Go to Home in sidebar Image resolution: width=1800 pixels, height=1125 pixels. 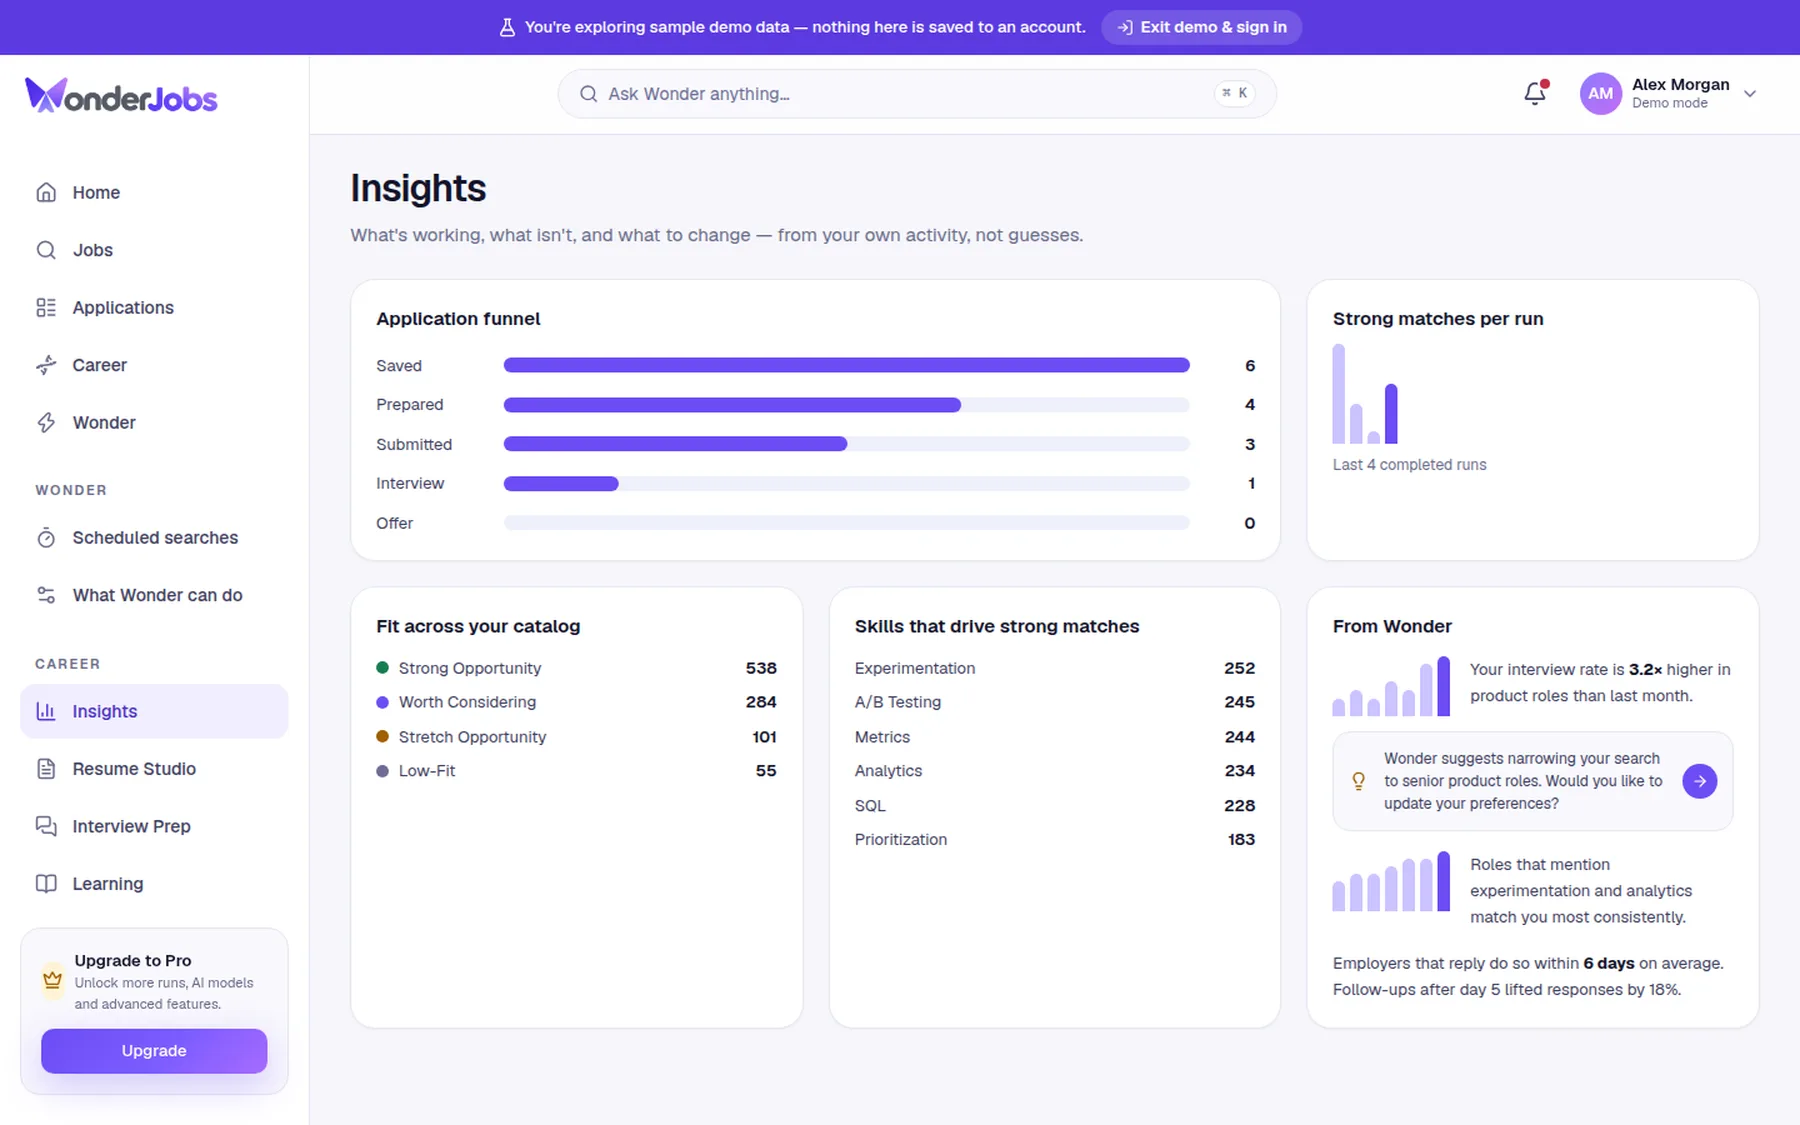pyautogui.click(x=154, y=192)
